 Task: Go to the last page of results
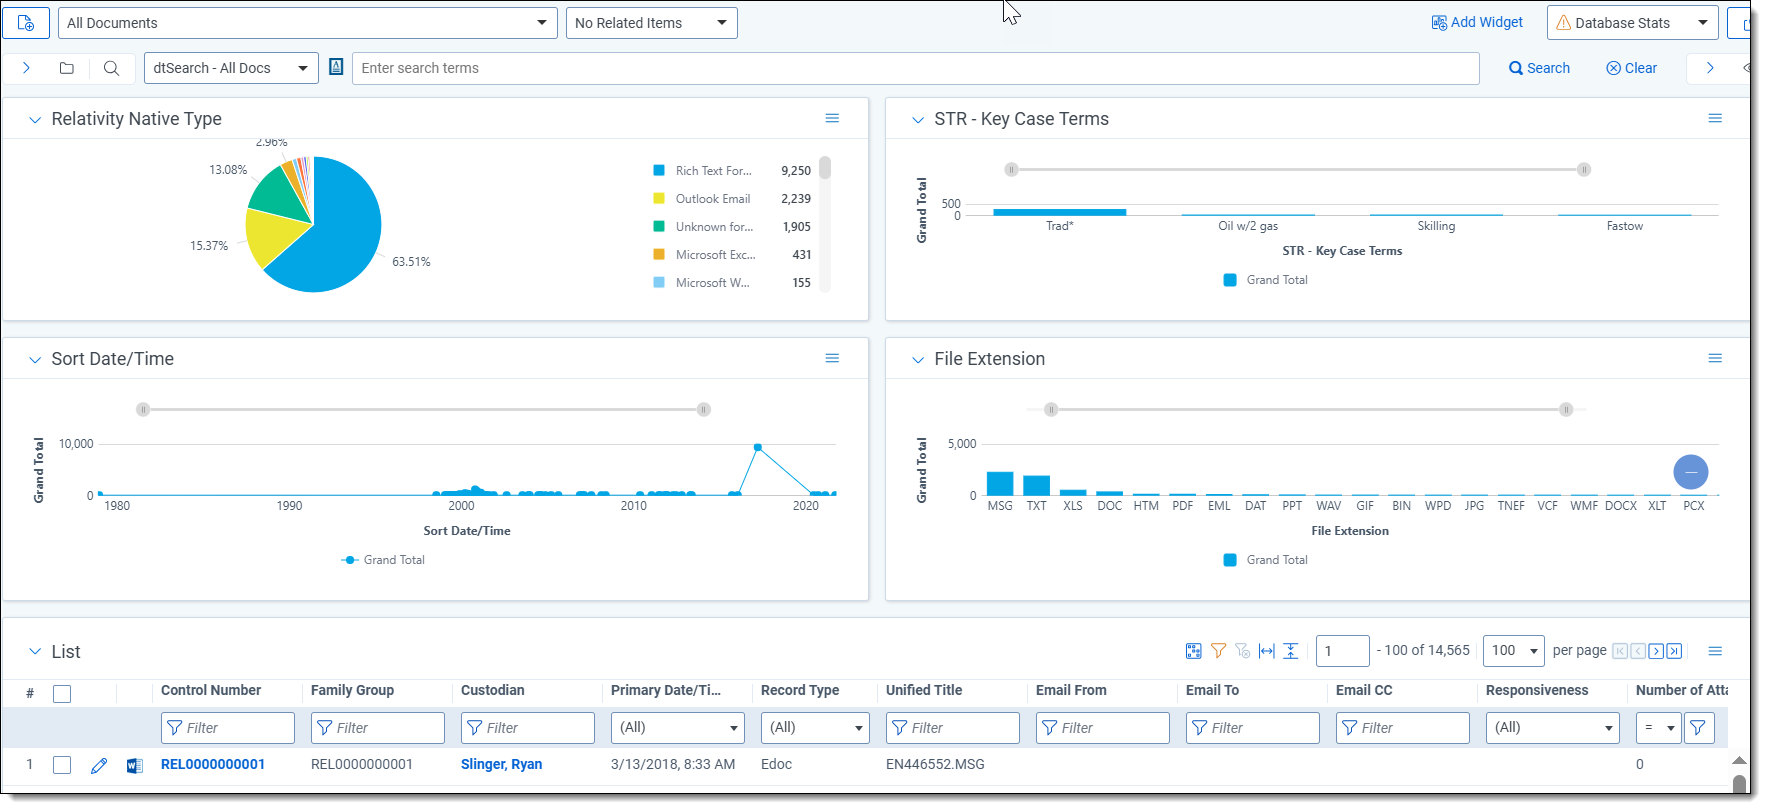1674,651
